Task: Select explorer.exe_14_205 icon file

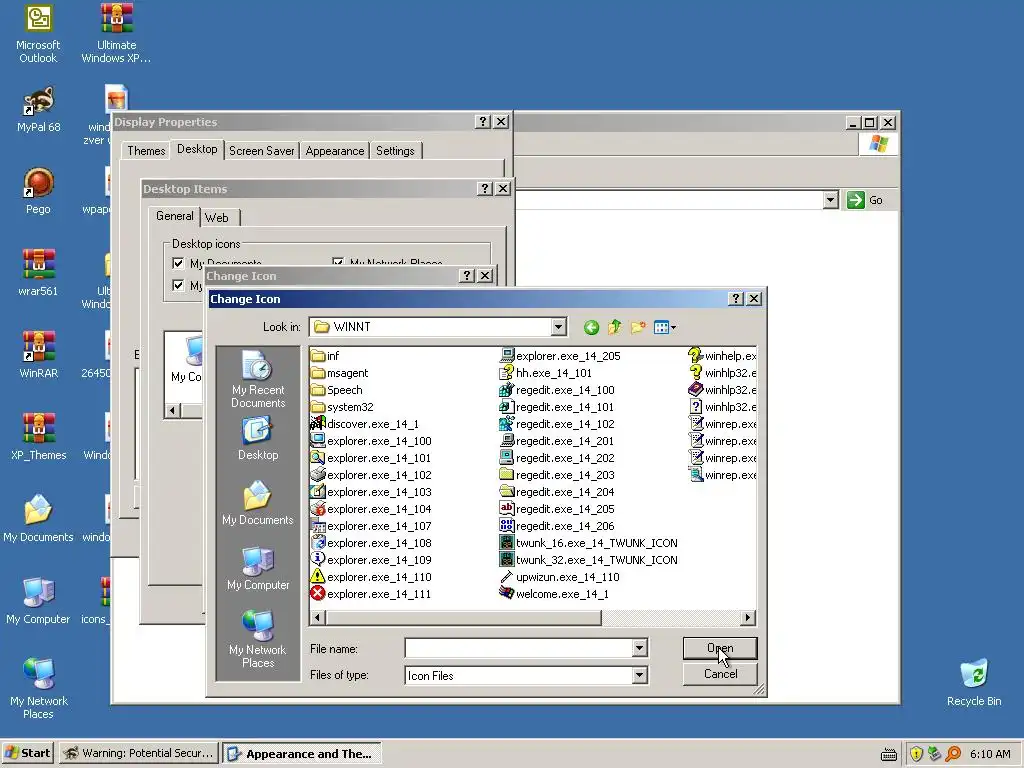Action: coord(560,356)
